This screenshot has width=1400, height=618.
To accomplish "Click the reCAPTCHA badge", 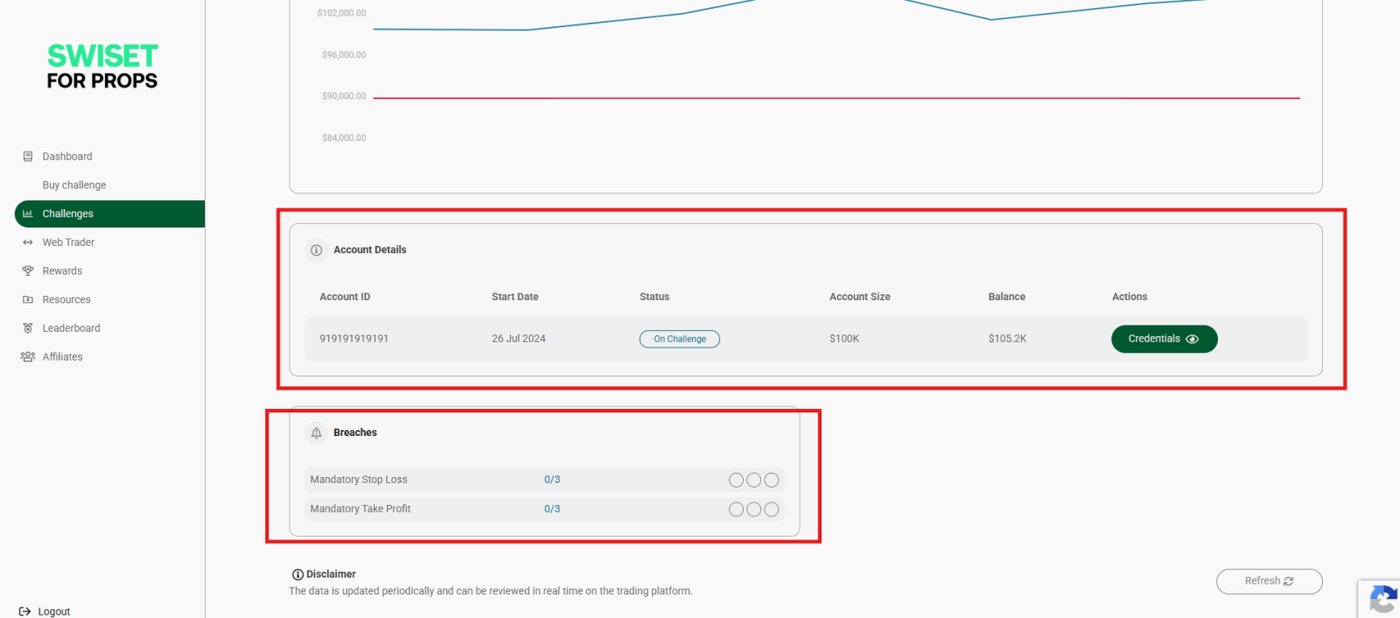I will tap(1382, 599).
